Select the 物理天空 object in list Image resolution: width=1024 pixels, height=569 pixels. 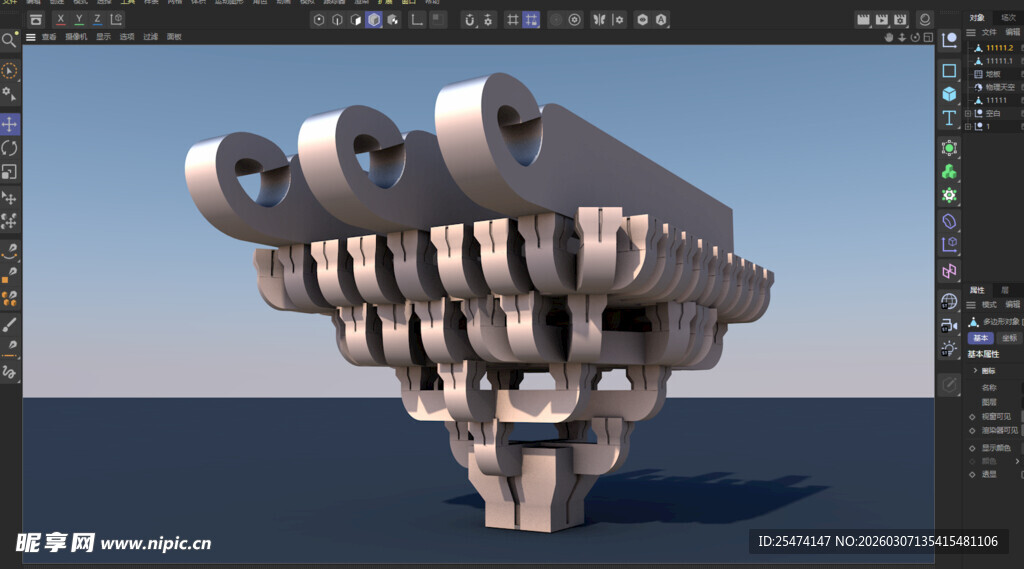1000,87
